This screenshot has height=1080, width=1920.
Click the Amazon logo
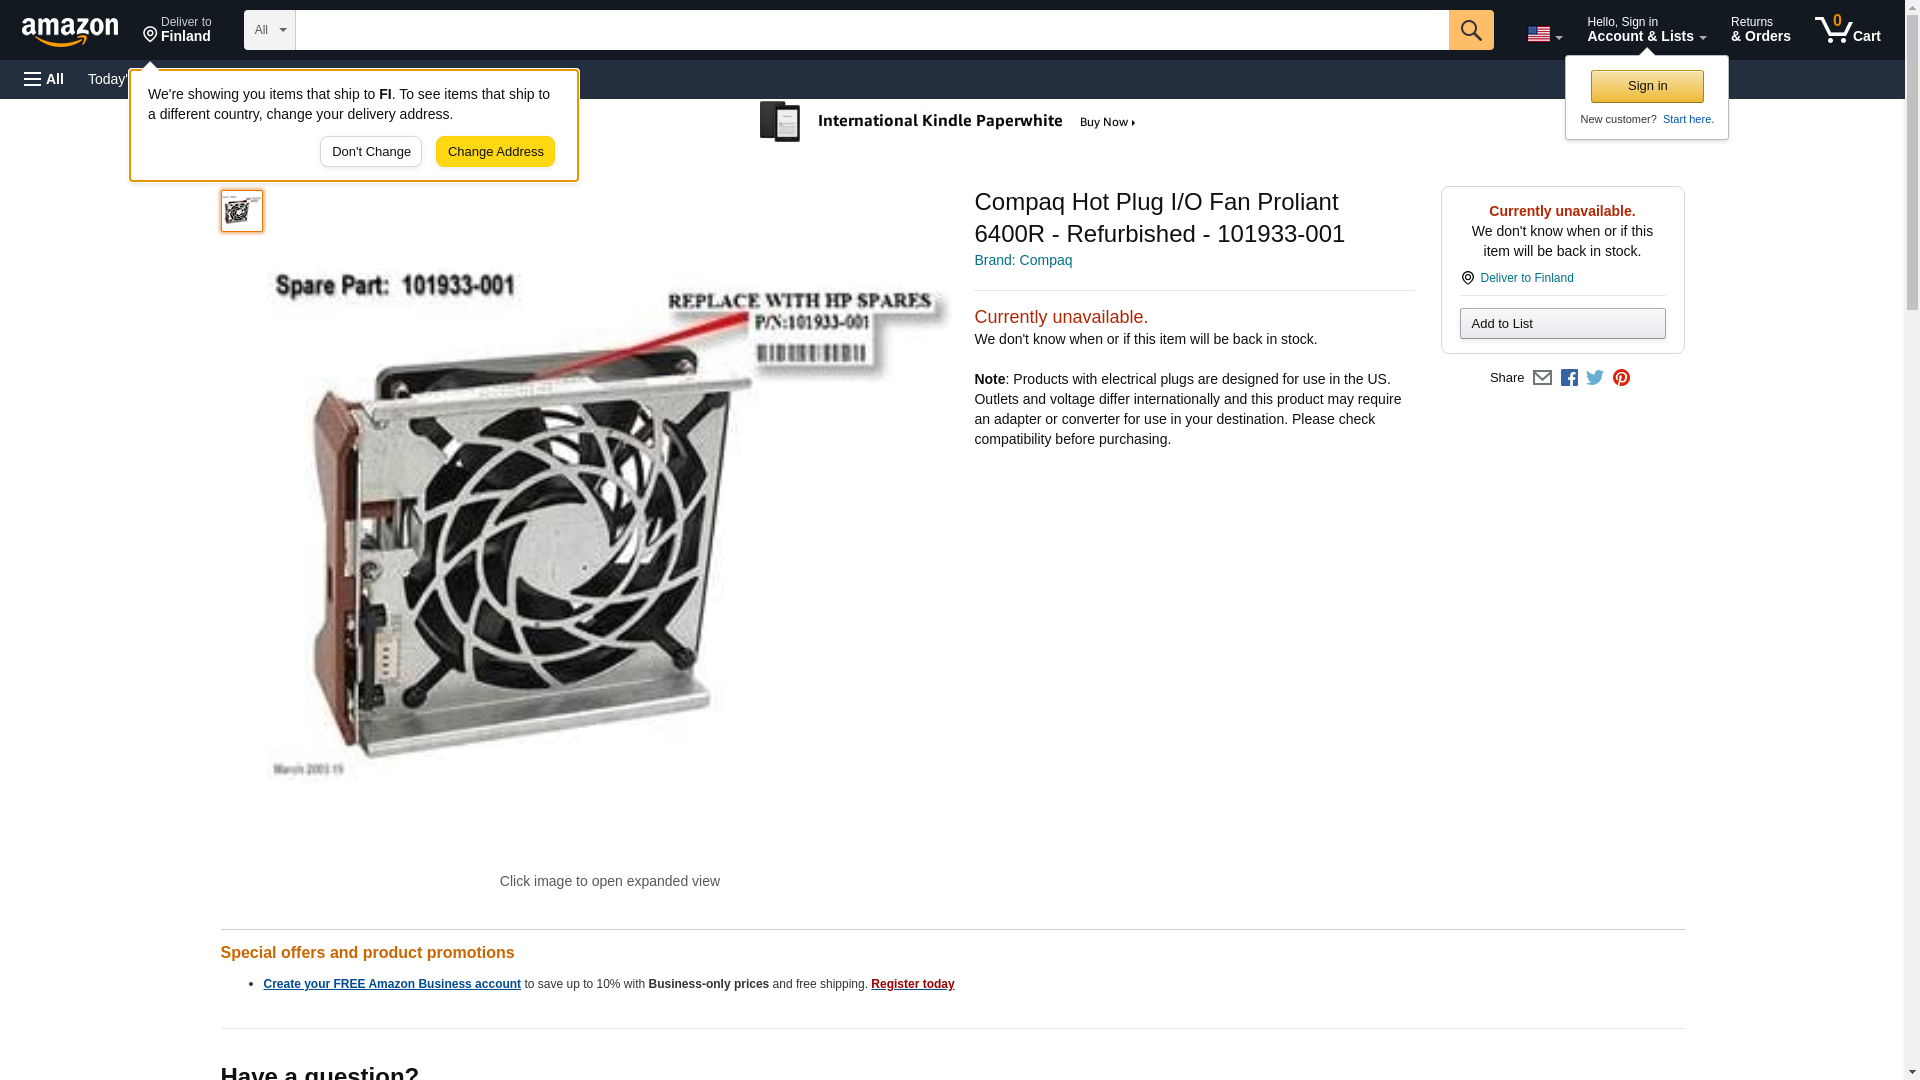coord(70,31)
